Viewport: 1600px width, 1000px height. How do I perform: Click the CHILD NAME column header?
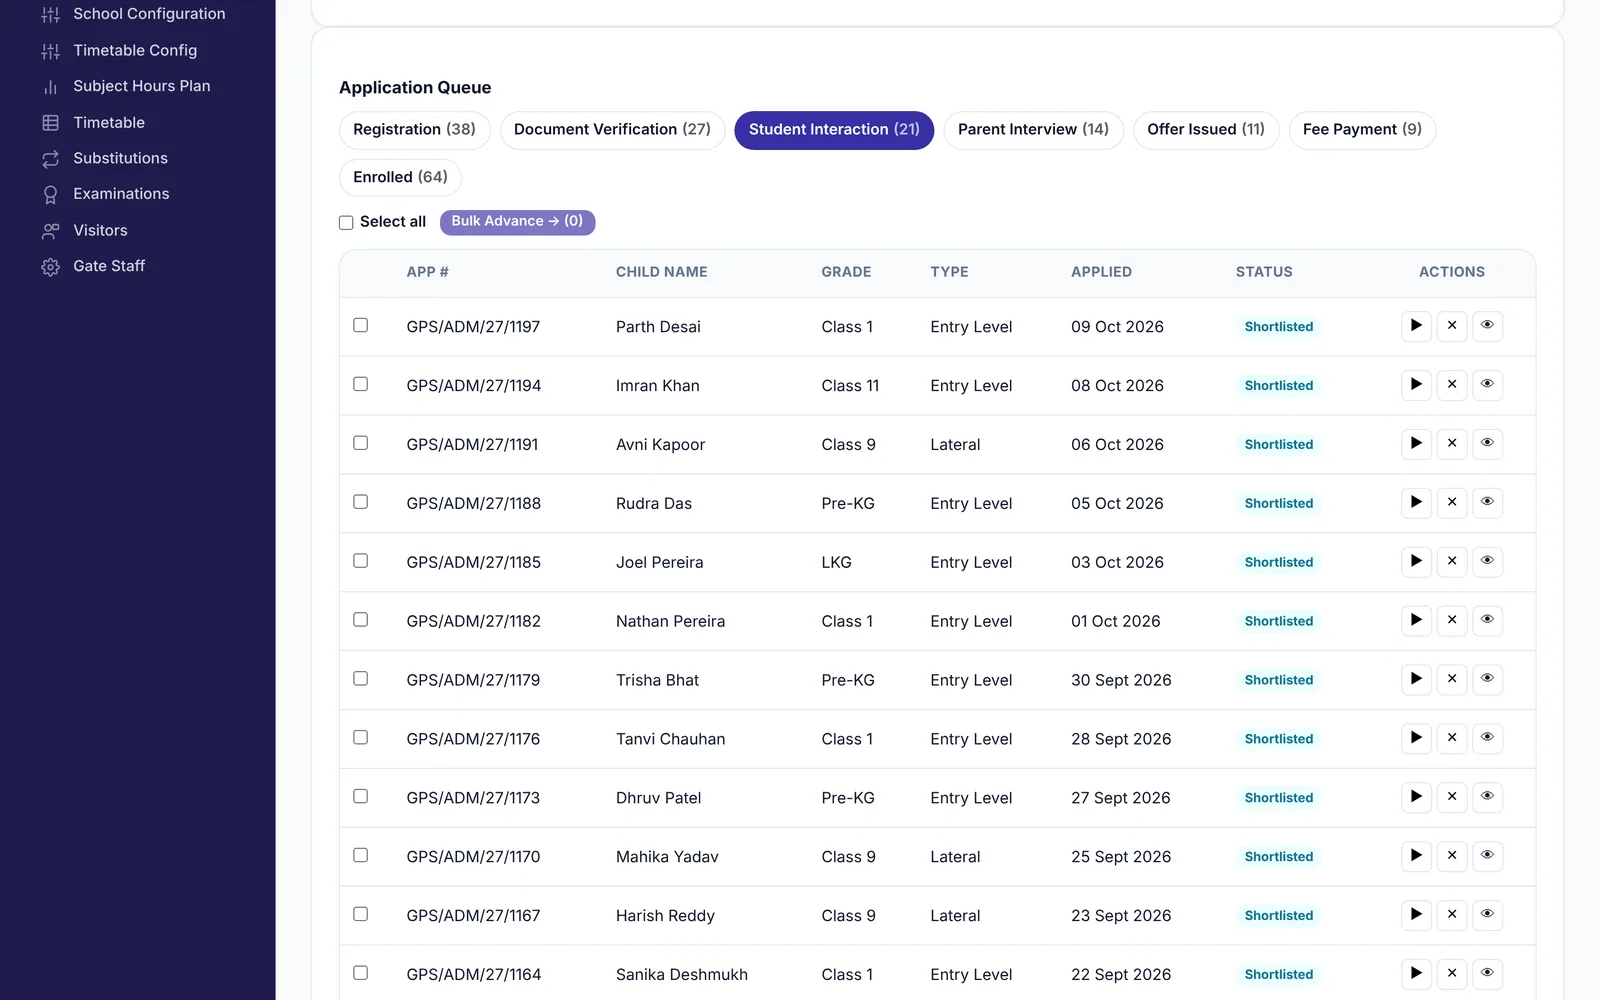661,272
